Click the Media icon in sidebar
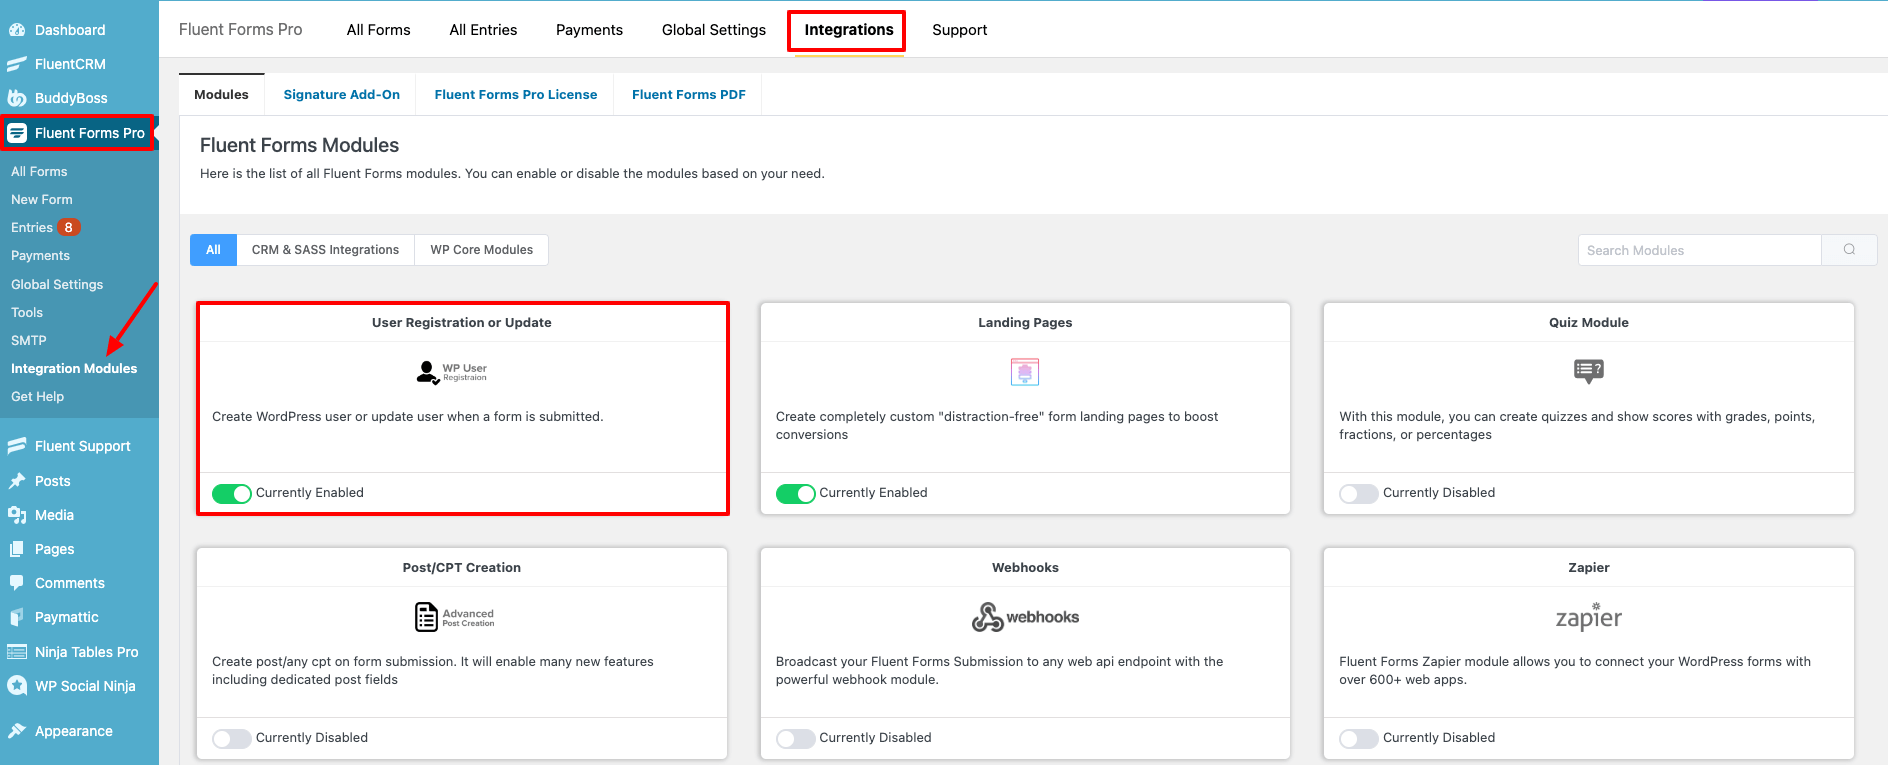Screen dimensions: 1888x765 tap(17, 515)
